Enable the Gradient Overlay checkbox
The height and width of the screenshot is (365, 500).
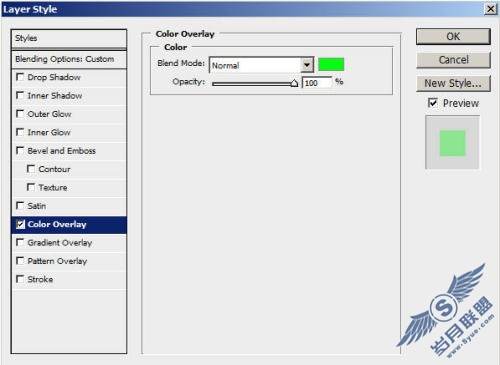click(20, 242)
